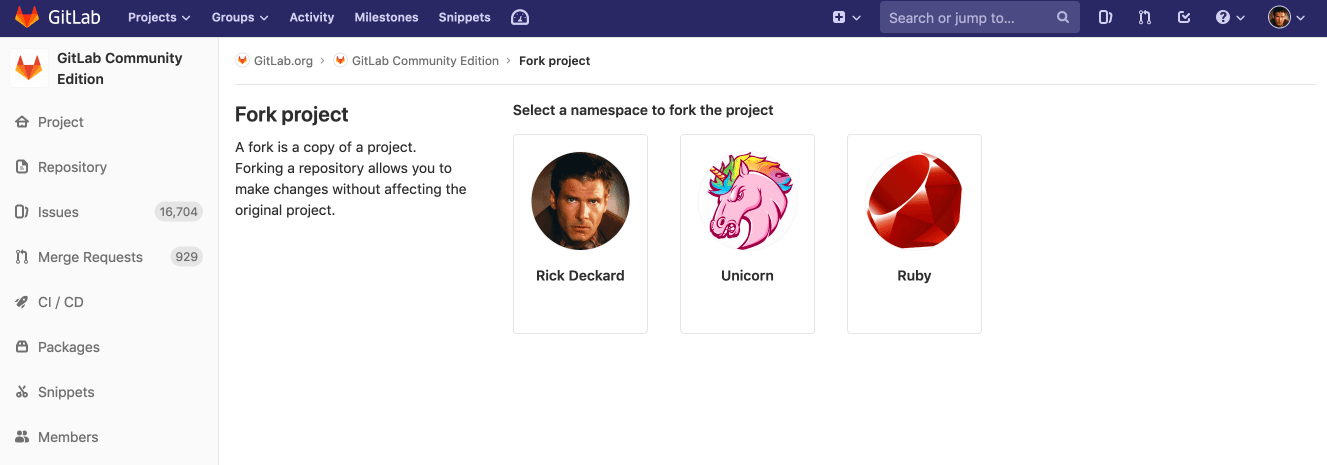This screenshot has width=1327, height=465.
Task: Open the To-Do list checkmark icon
Action: (x=1184, y=17)
